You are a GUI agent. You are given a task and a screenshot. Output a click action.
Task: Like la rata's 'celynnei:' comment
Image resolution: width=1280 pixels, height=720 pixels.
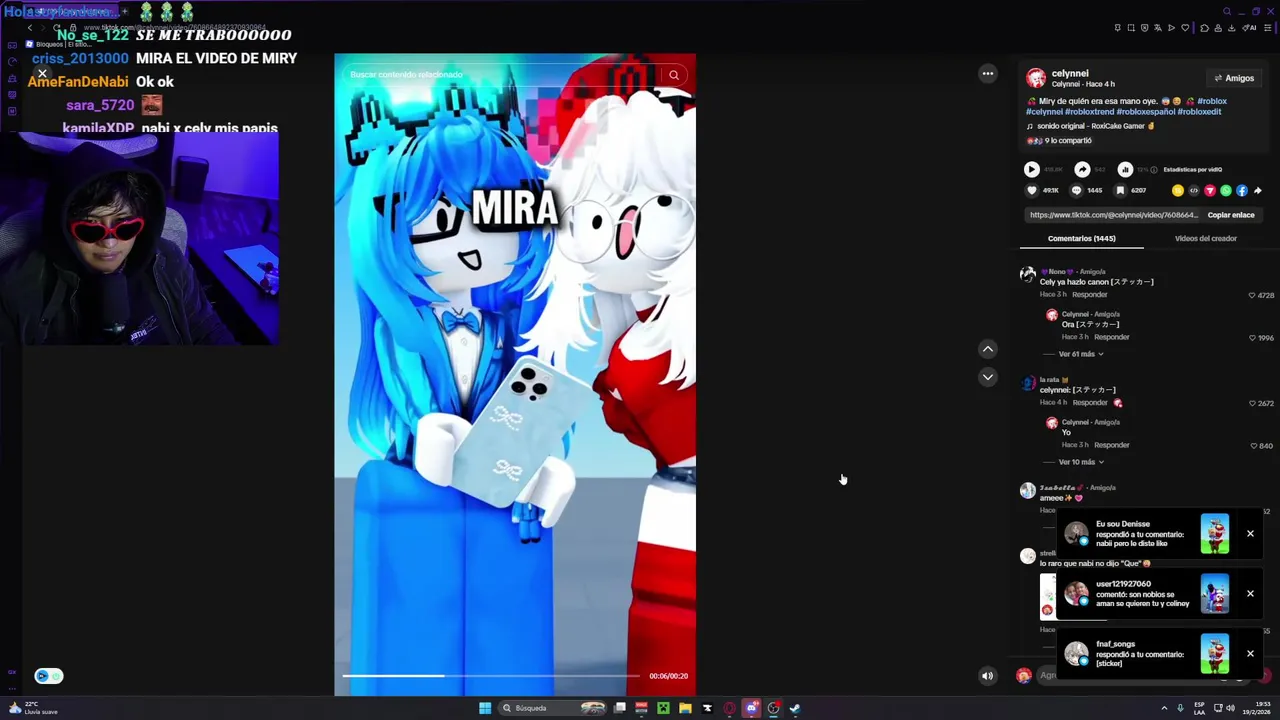(1252, 404)
